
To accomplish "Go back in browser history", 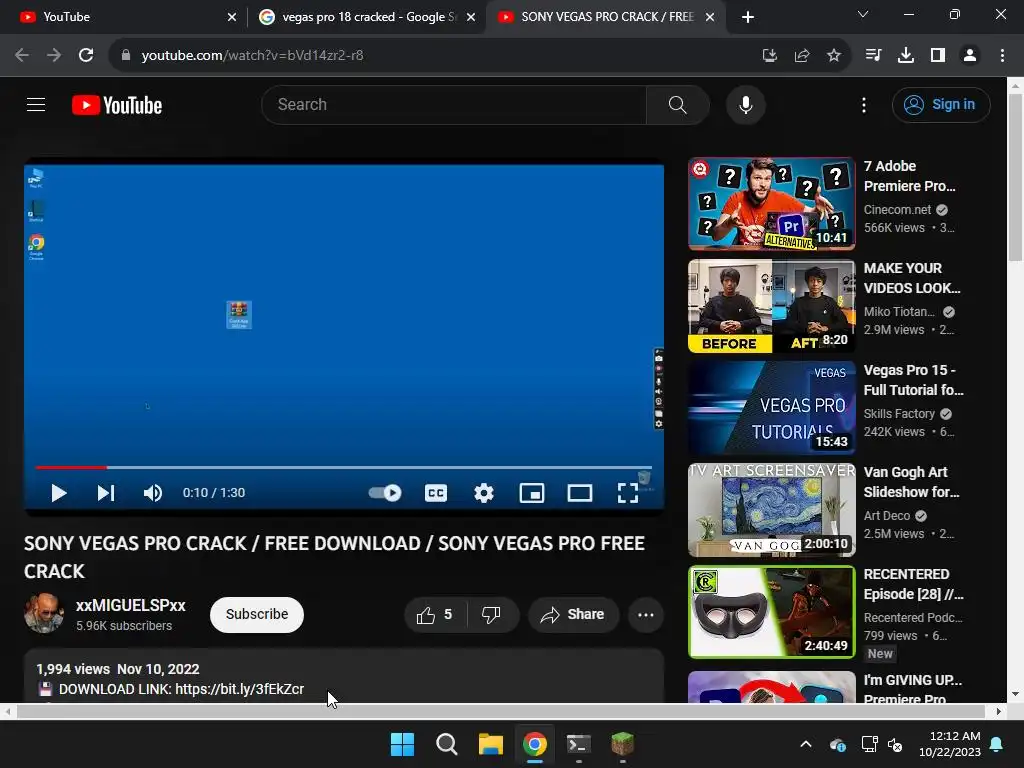I will click(x=22, y=56).
